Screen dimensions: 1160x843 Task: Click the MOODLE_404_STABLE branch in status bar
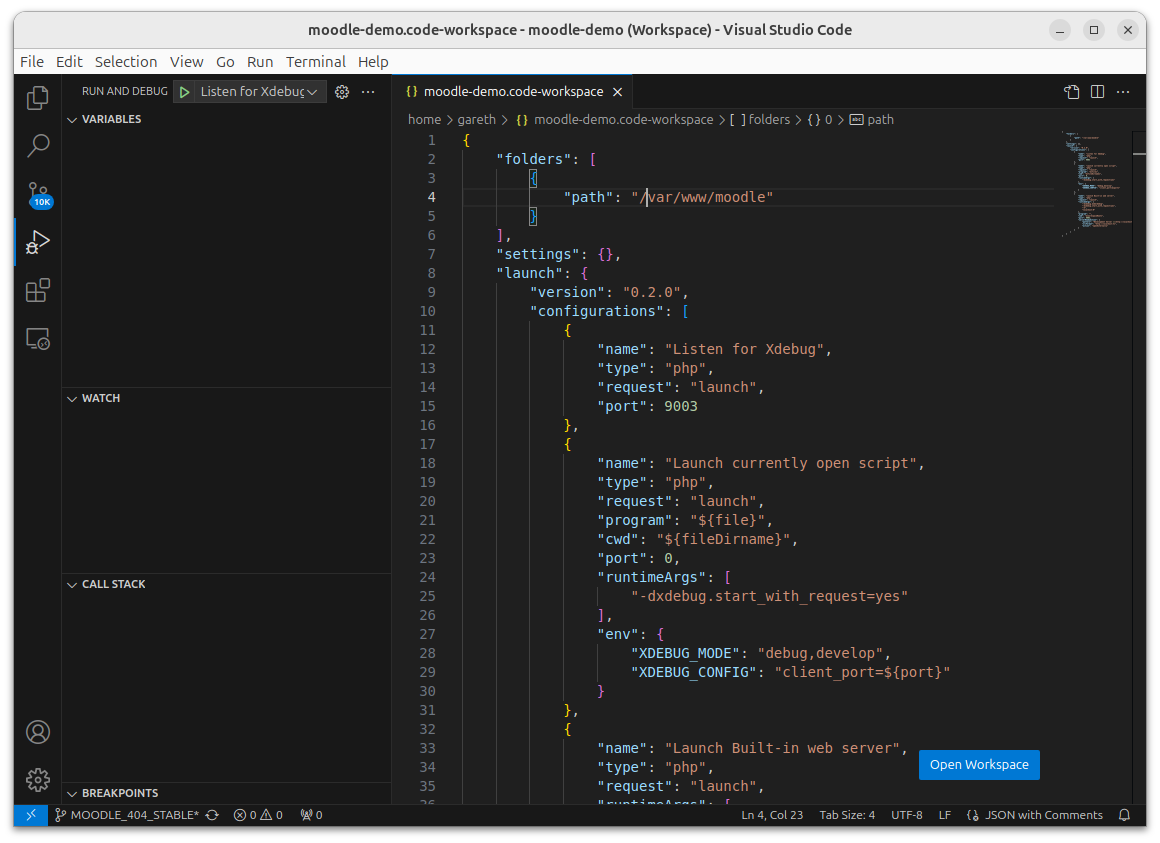[127, 815]
